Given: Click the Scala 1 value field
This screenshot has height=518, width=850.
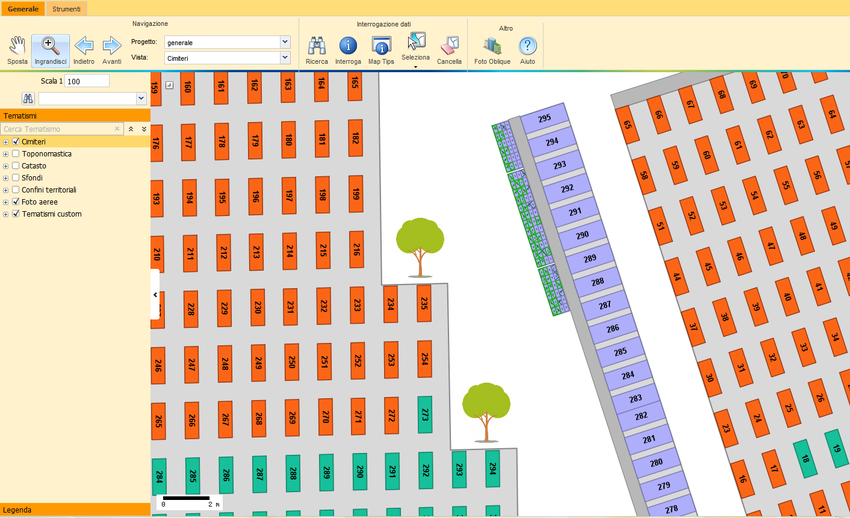Looking at the screenshot, I should click(x=87, y=81).
